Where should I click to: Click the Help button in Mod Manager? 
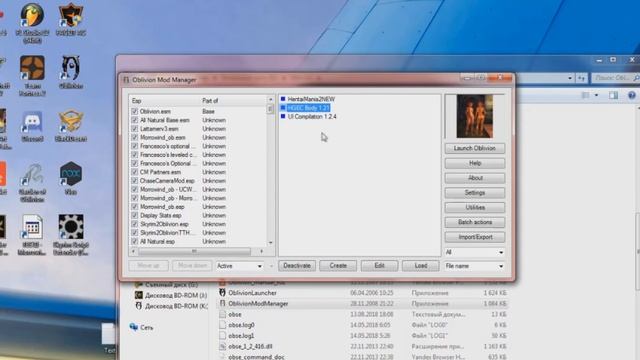(475, 163)
